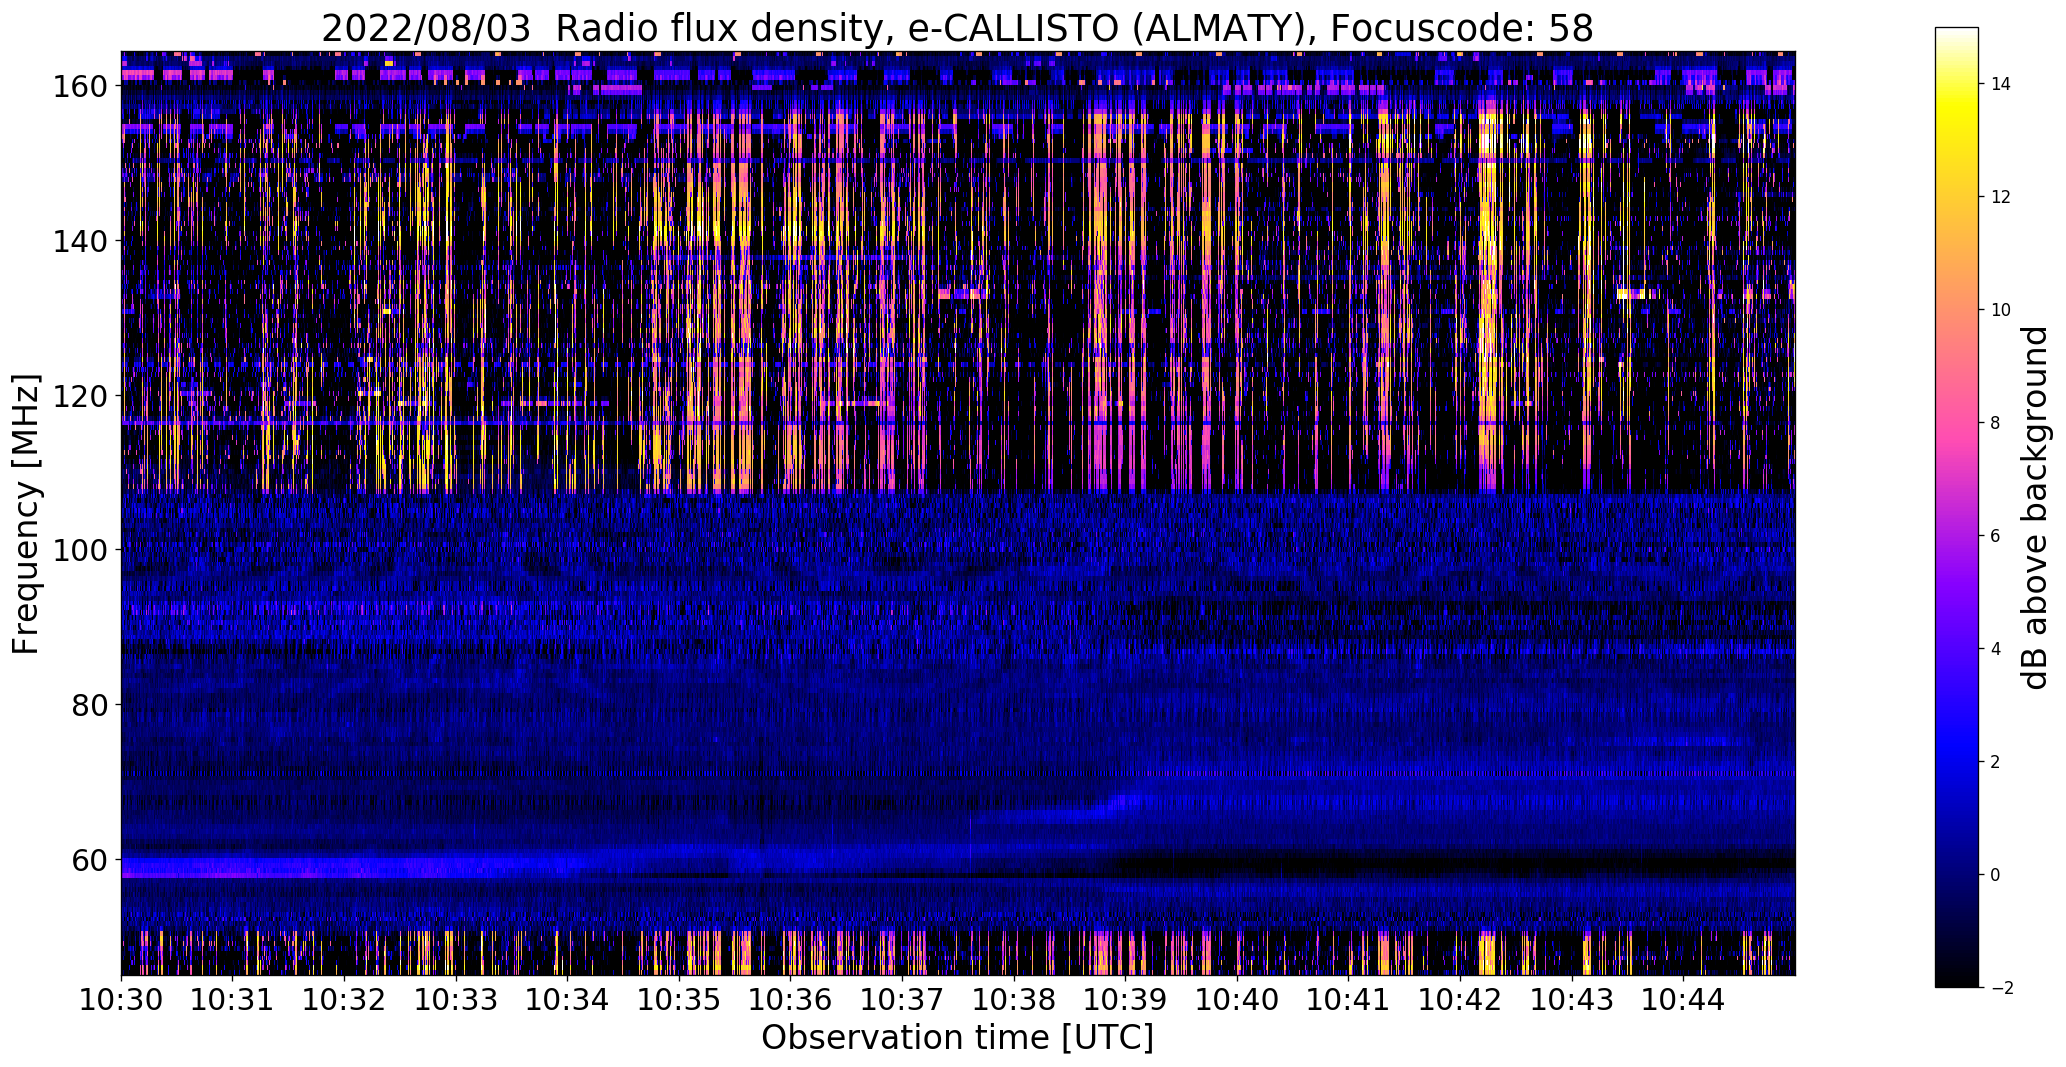Image resolution: width=2066 pixels, height=1067 pixels.
Task: Click the 10:38 time tick label
Action: click(1014, 998)
